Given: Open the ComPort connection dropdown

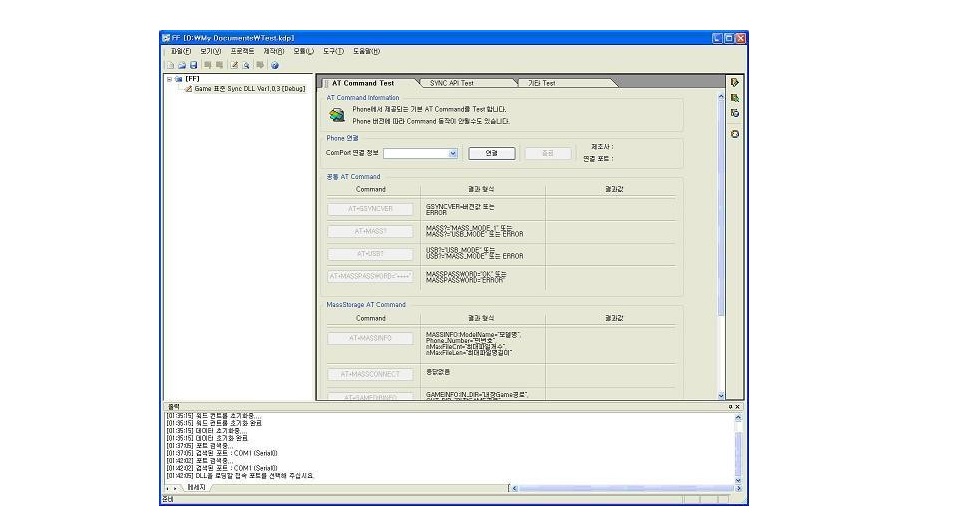Looking at the screenshot, I should pos(453,153).
